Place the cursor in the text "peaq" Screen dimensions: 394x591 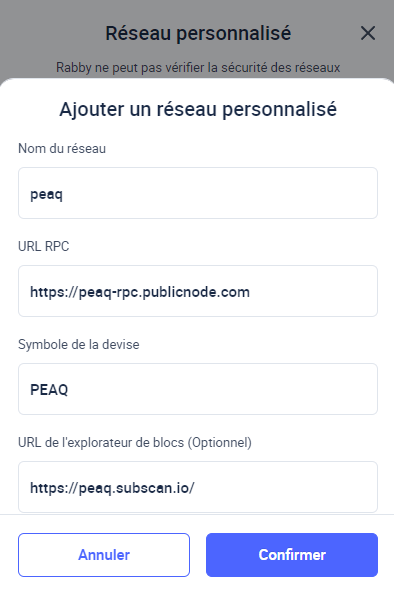point(46,194)
